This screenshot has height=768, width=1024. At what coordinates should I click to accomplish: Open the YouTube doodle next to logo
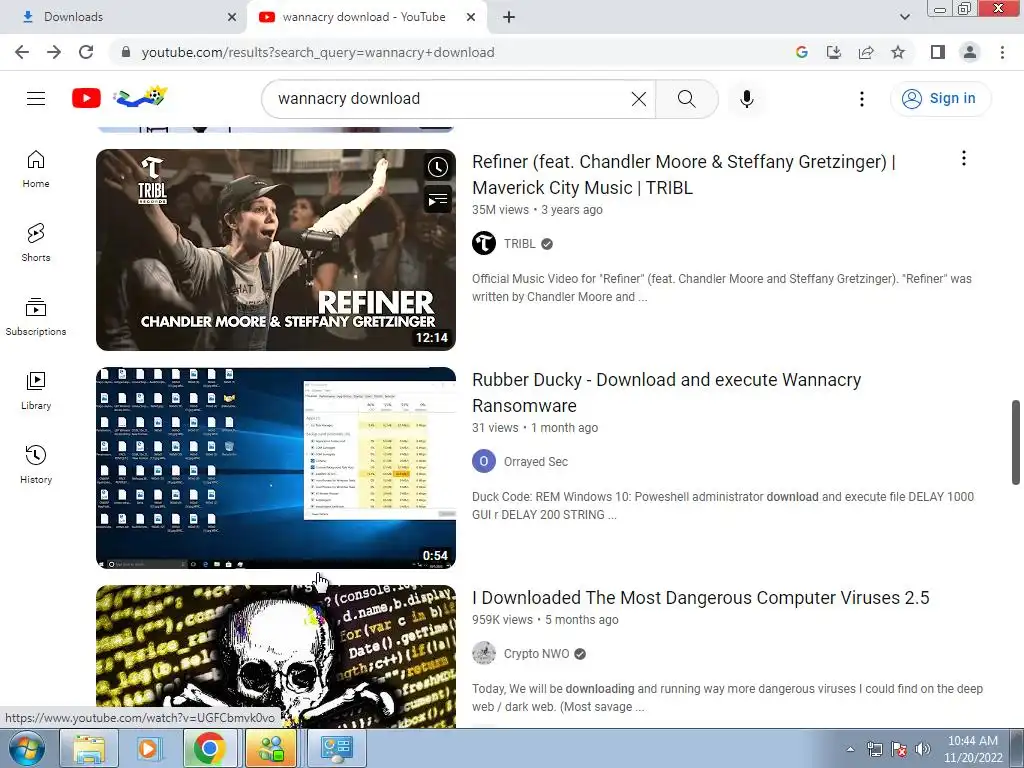pos(140,97)
